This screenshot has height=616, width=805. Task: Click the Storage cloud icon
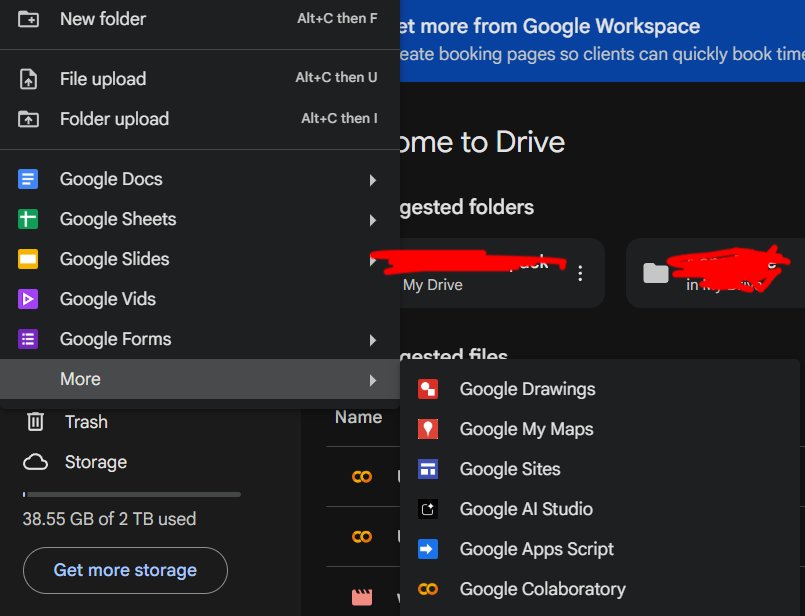[x=35, y=461]
